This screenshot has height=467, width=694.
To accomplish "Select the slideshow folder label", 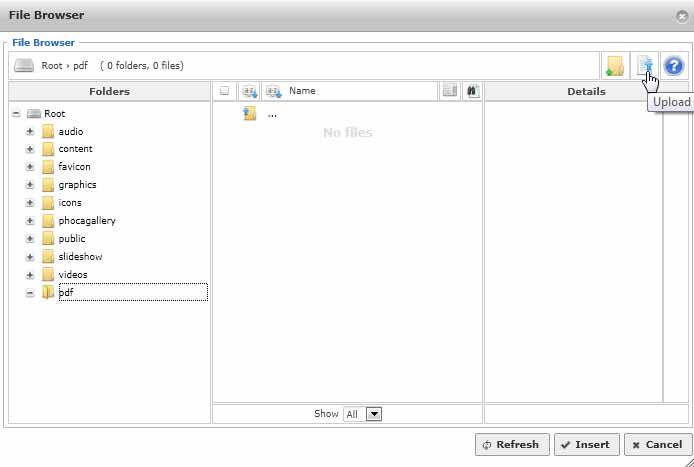I will [x=81, y=257].
